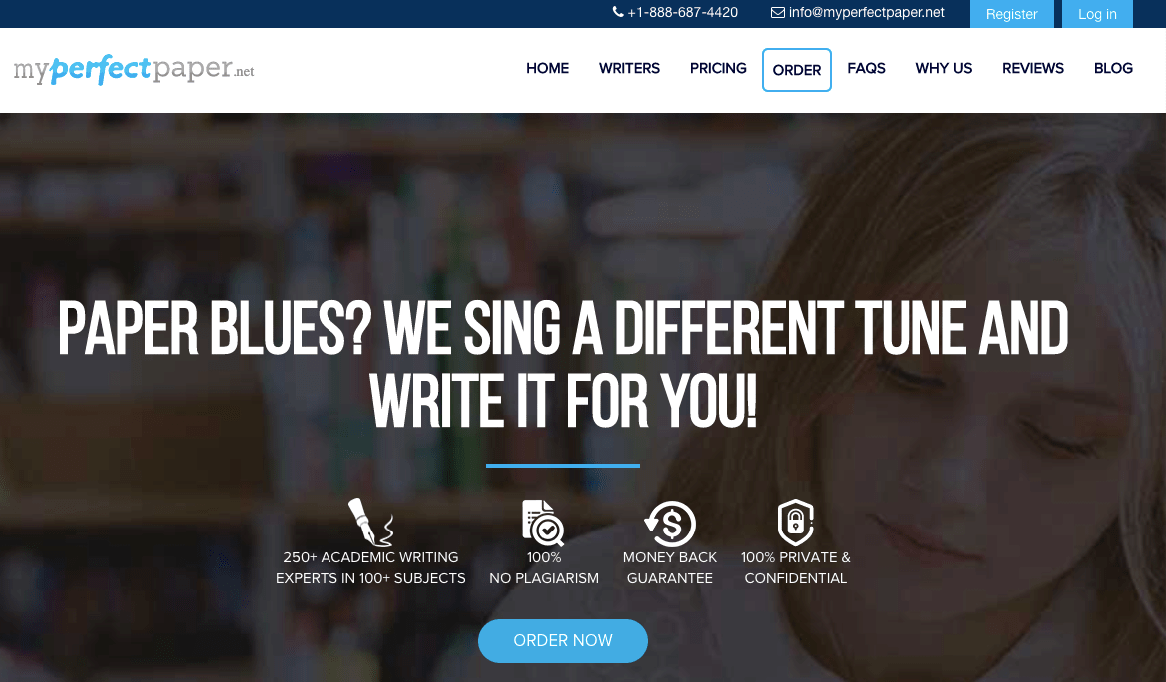
Task: Open the Home menu item
Action: [x=547, y=68]
